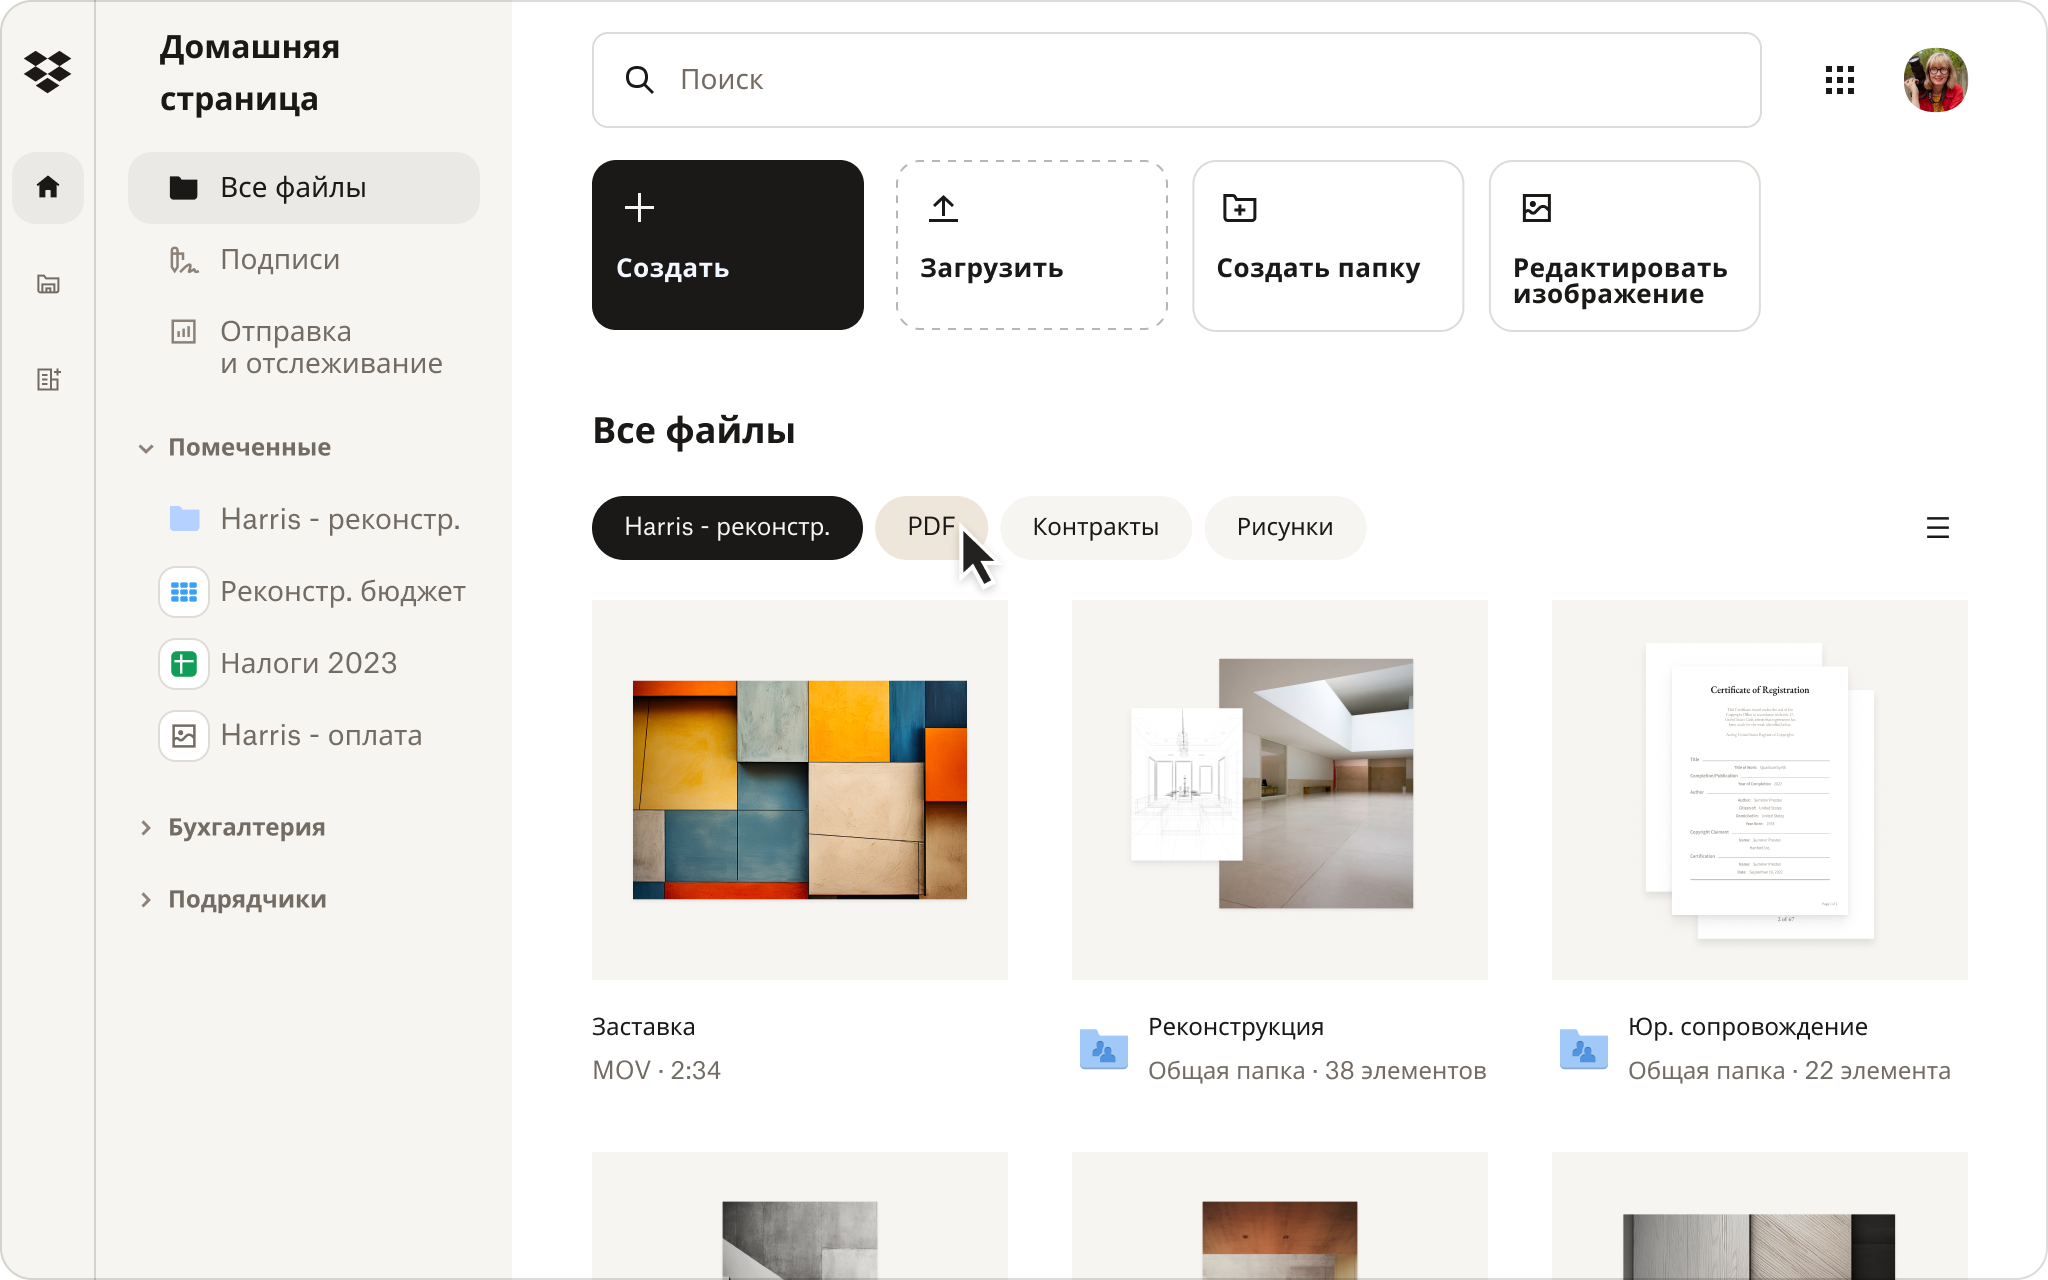2048x1280 pixels.
Task: Click Общая папка · 38 элементов text
Action: point(1317,1071)
